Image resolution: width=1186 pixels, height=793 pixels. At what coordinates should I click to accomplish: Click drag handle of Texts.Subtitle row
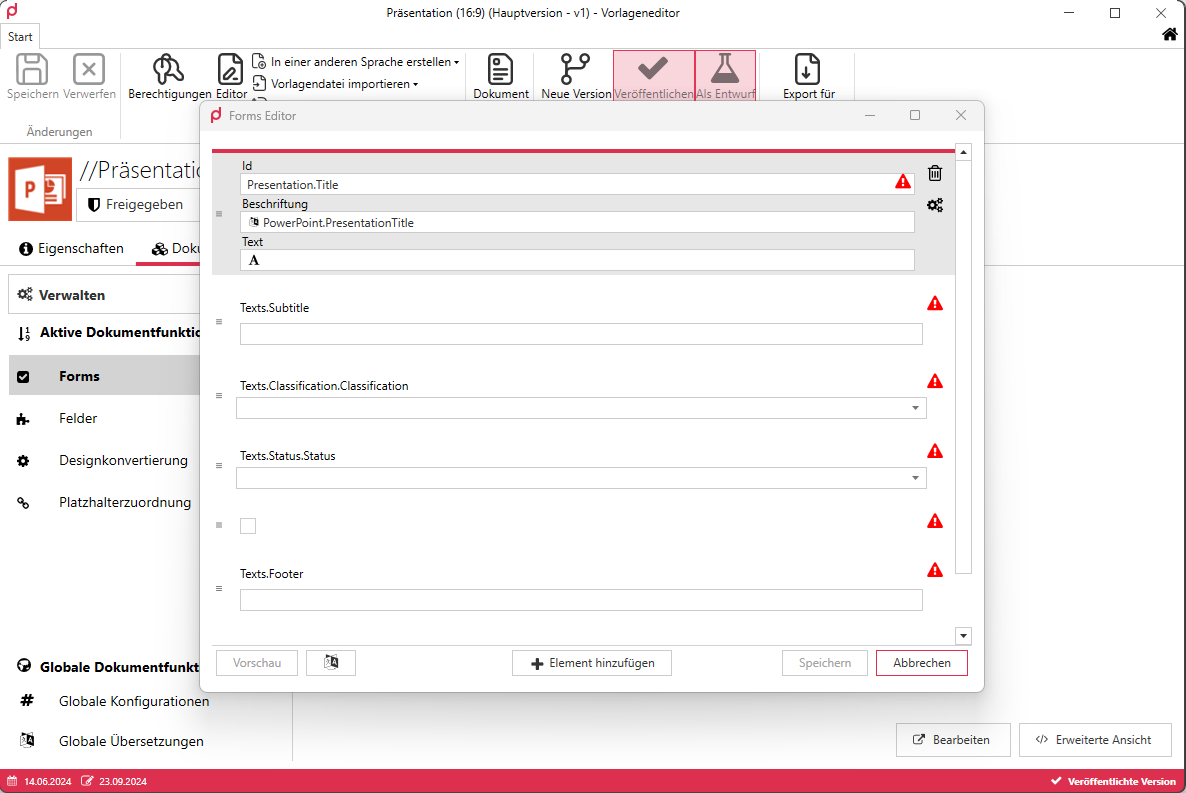219,322
